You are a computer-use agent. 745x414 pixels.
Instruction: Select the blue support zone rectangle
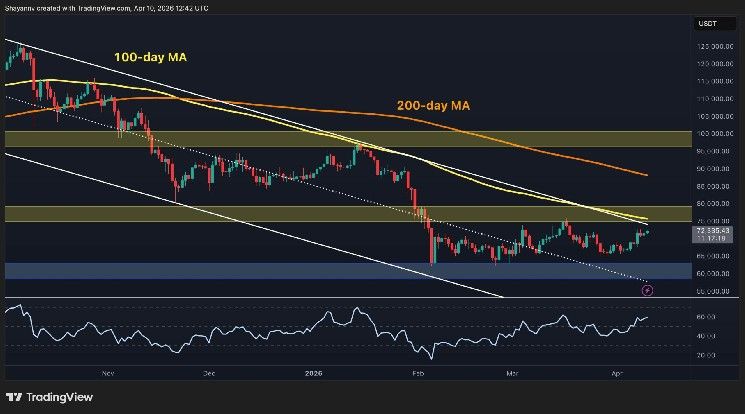(300, 271)
